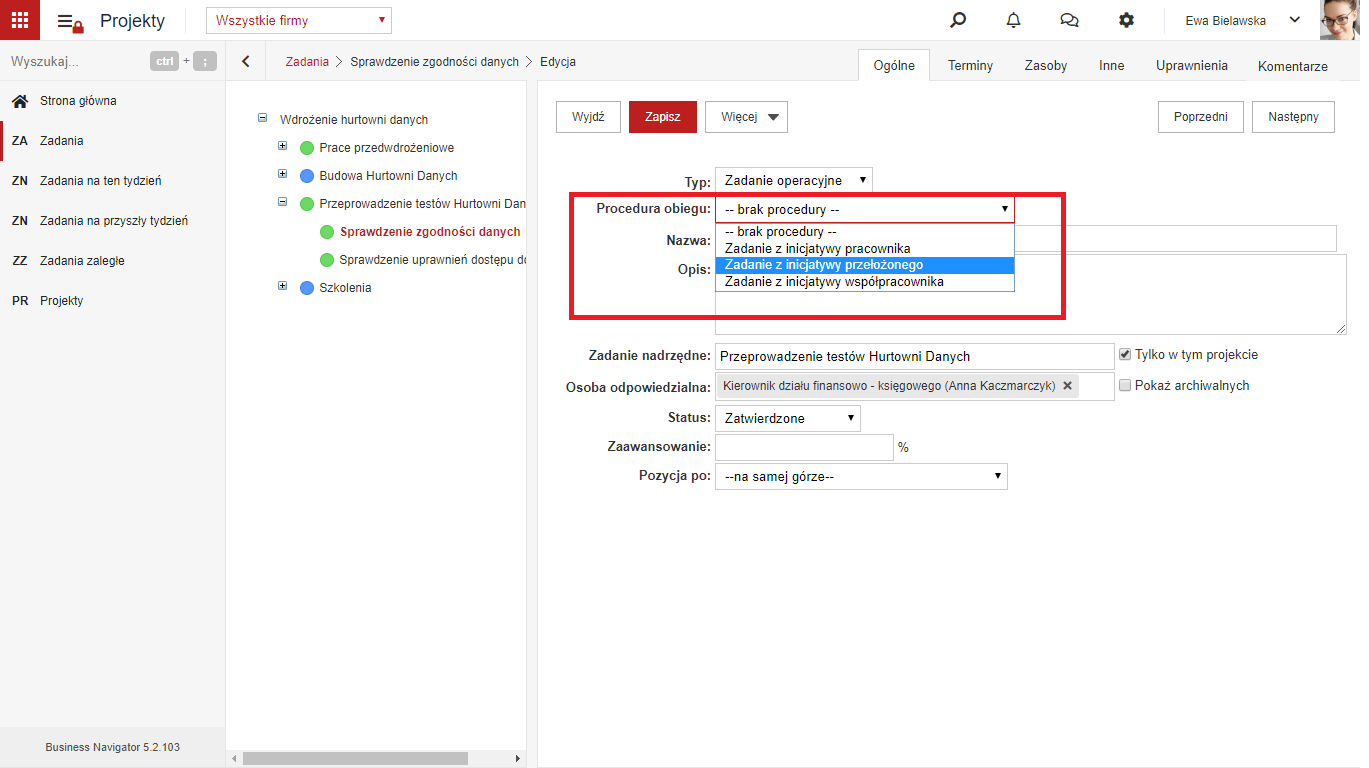Open the Komentarze tab
The width and height of the screenshot is (1369, 768).
[1293, 66]
